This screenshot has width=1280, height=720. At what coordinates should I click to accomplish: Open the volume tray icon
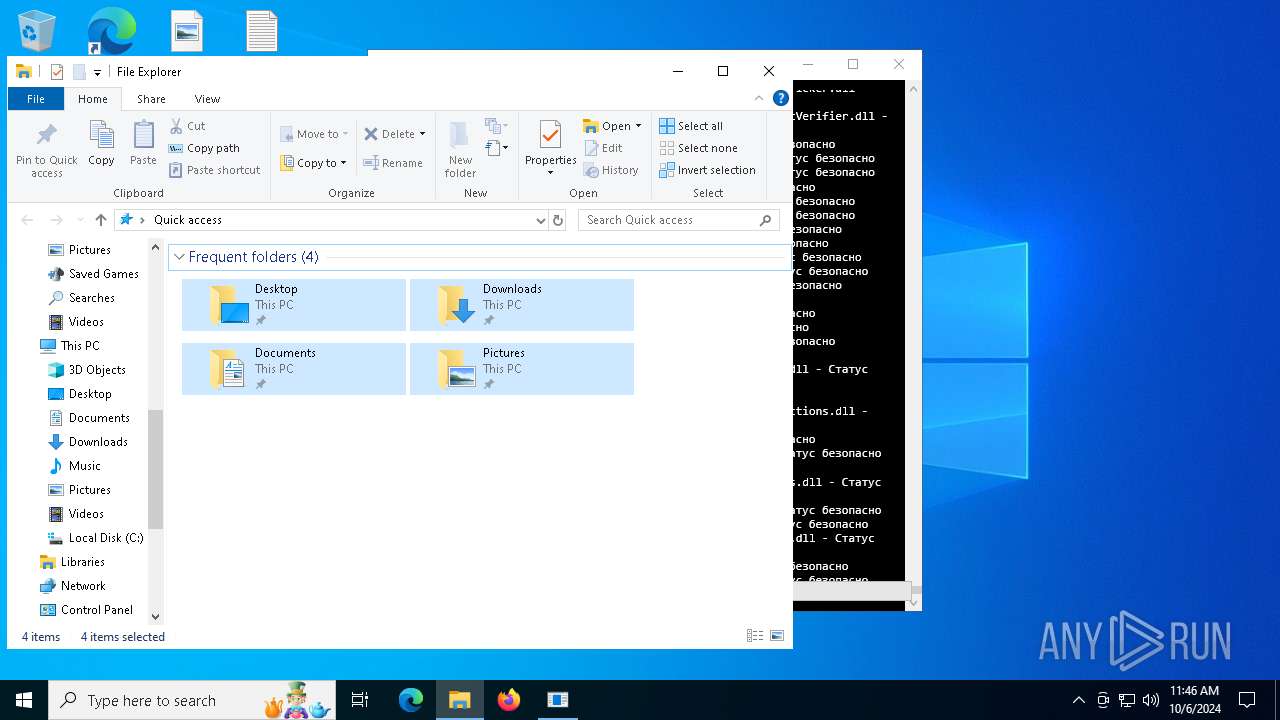click(x=1151, y=700)
